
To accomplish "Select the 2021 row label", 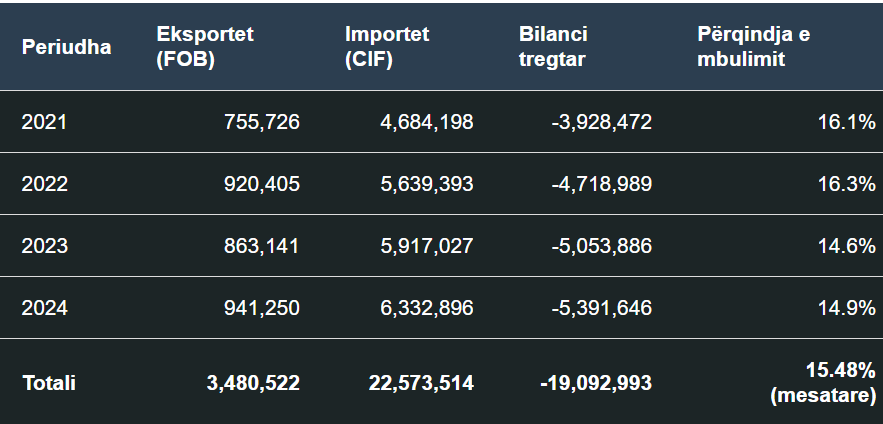I will point(44,122).
